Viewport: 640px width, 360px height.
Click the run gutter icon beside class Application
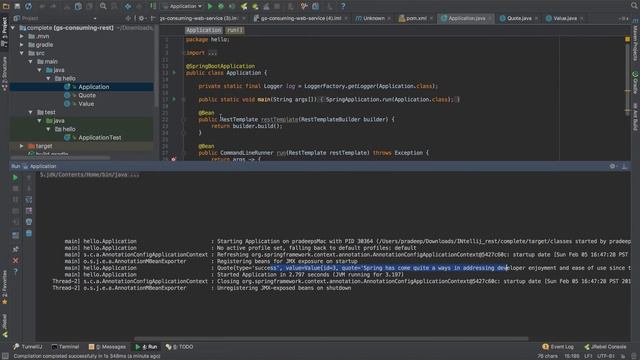point(174,73)
